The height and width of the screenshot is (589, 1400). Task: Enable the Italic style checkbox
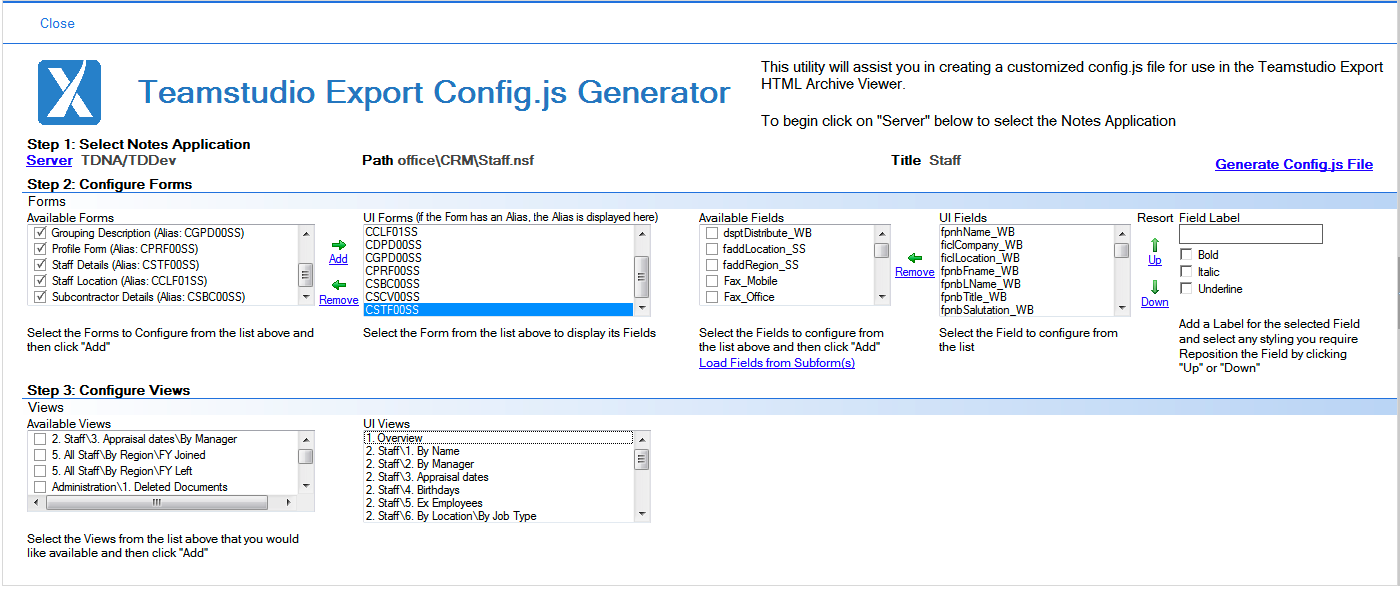(x=1187, y=272)
